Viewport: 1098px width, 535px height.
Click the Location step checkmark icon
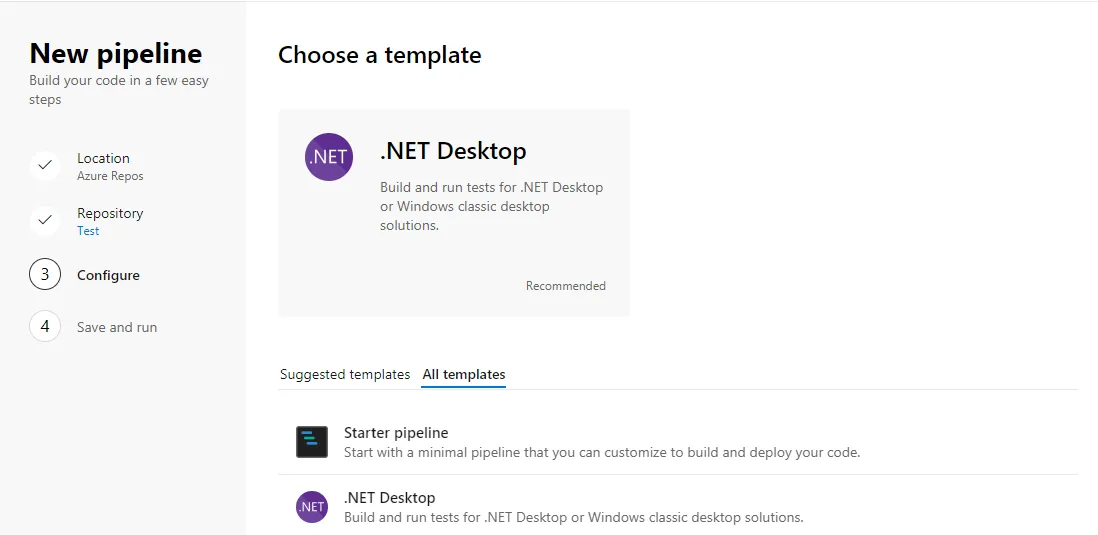(x=45, y=165)
